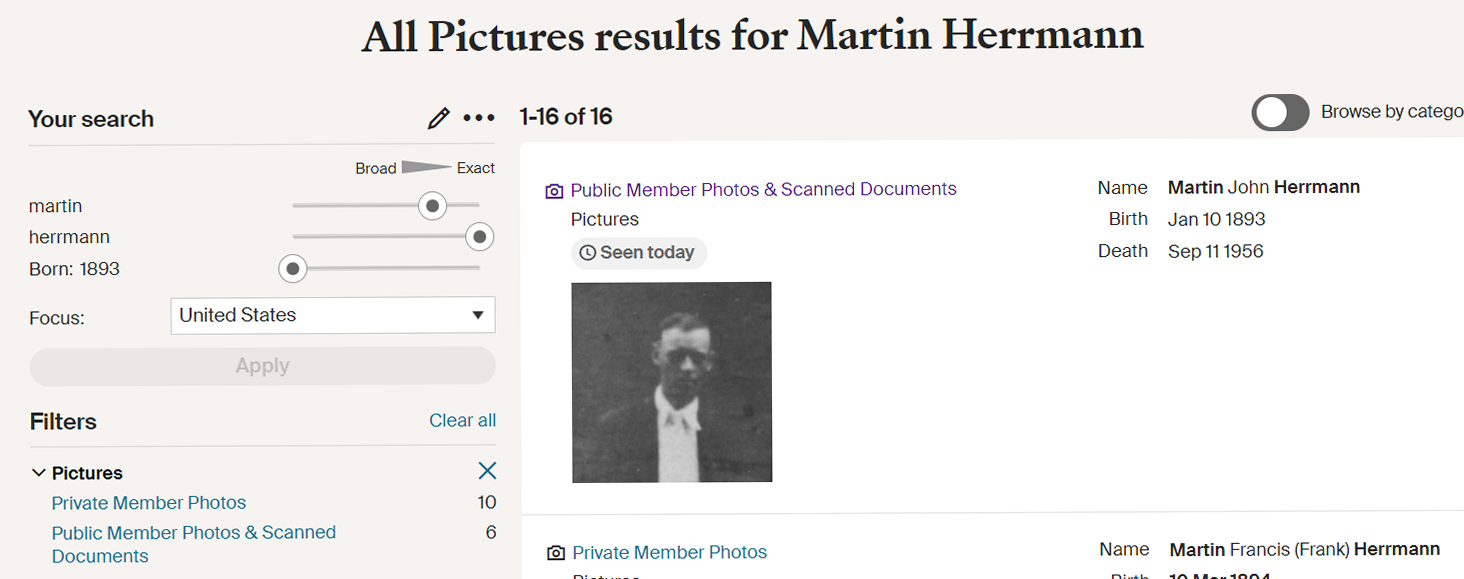Click the clock icon in Seen today badge

click(588, 253)
